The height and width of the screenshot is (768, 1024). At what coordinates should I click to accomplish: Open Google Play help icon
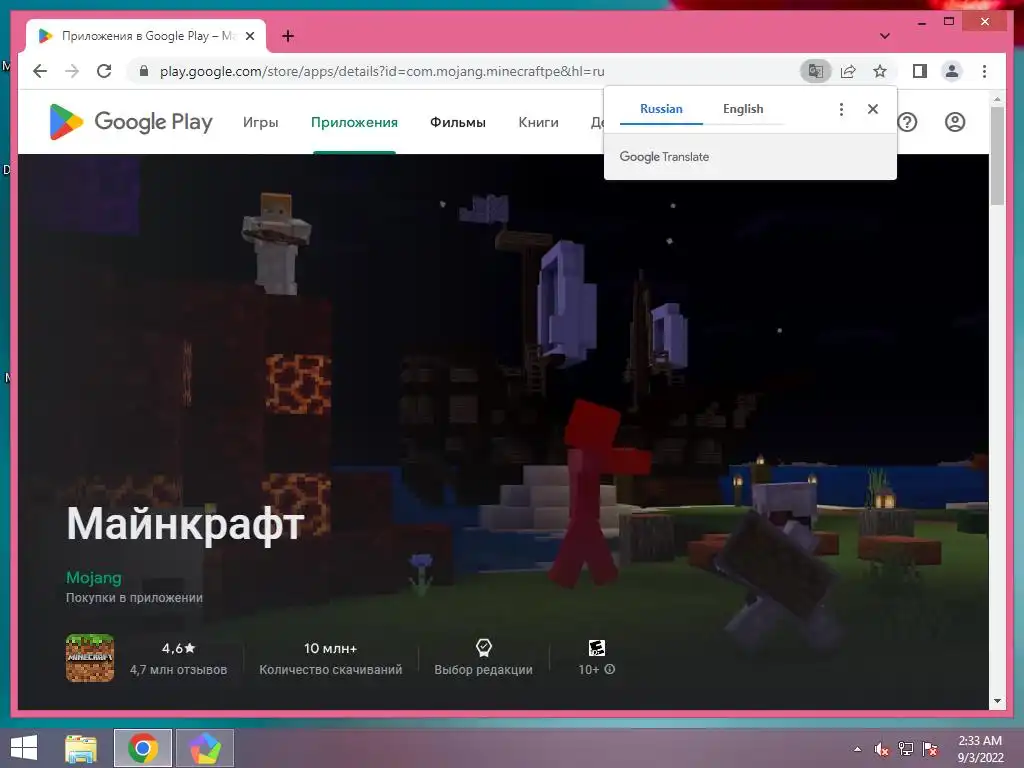pyautogui.click(x=907, y=122)
